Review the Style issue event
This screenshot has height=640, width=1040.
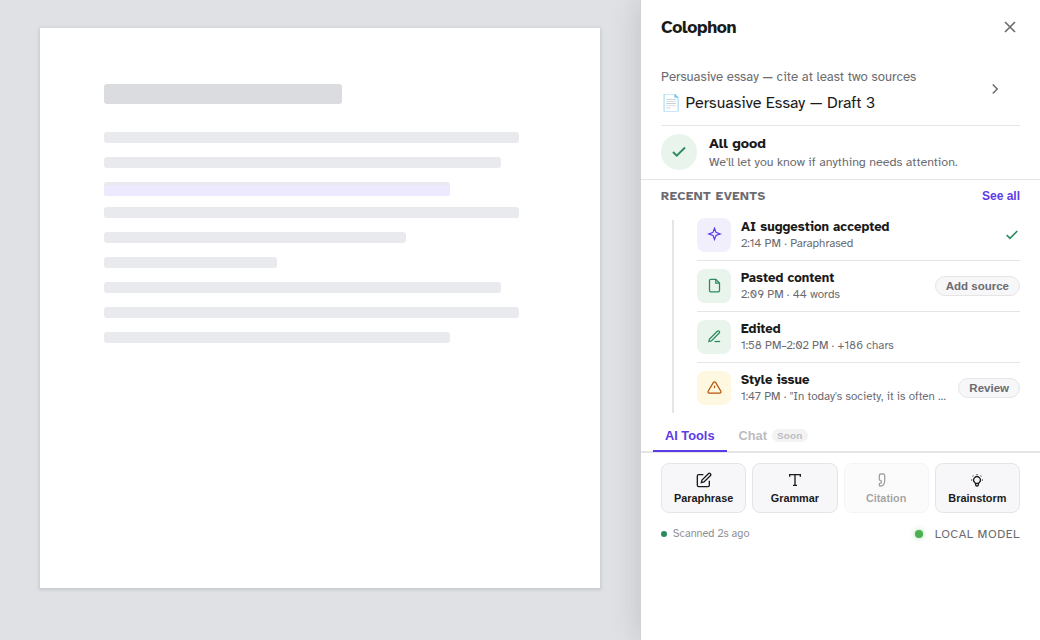pos(988,388)
